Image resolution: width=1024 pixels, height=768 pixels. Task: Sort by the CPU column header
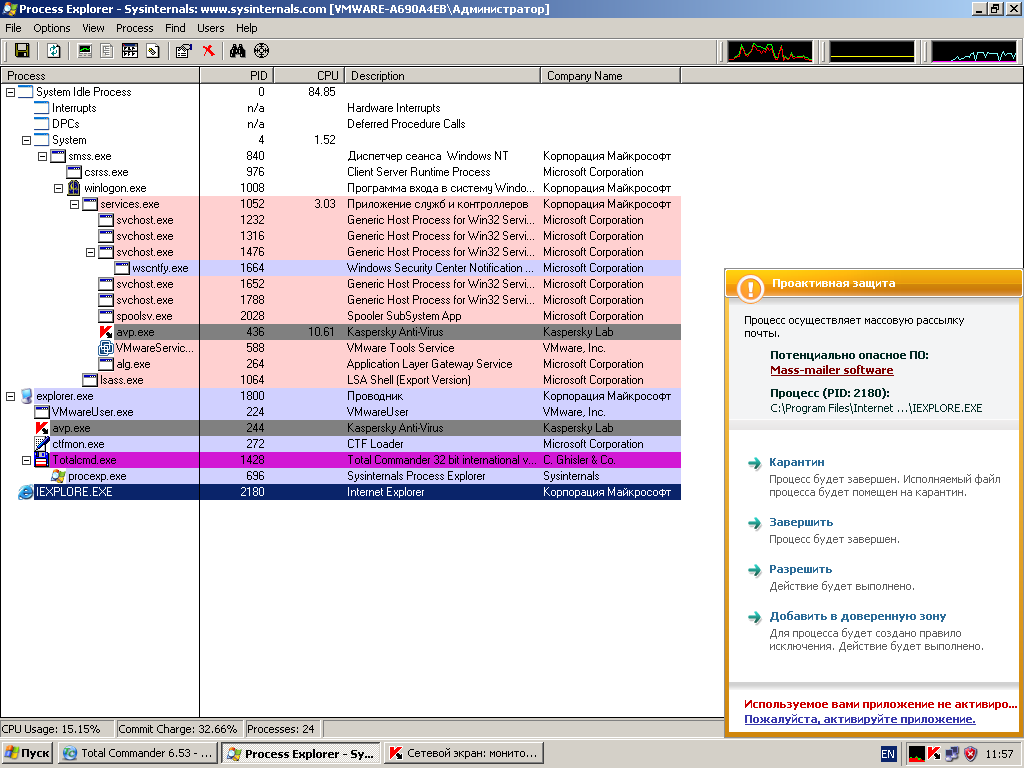coord(308,76)
